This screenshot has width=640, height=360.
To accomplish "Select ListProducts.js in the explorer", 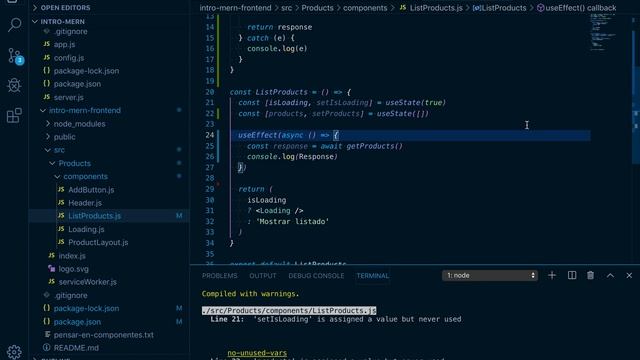I will point(94,216).
